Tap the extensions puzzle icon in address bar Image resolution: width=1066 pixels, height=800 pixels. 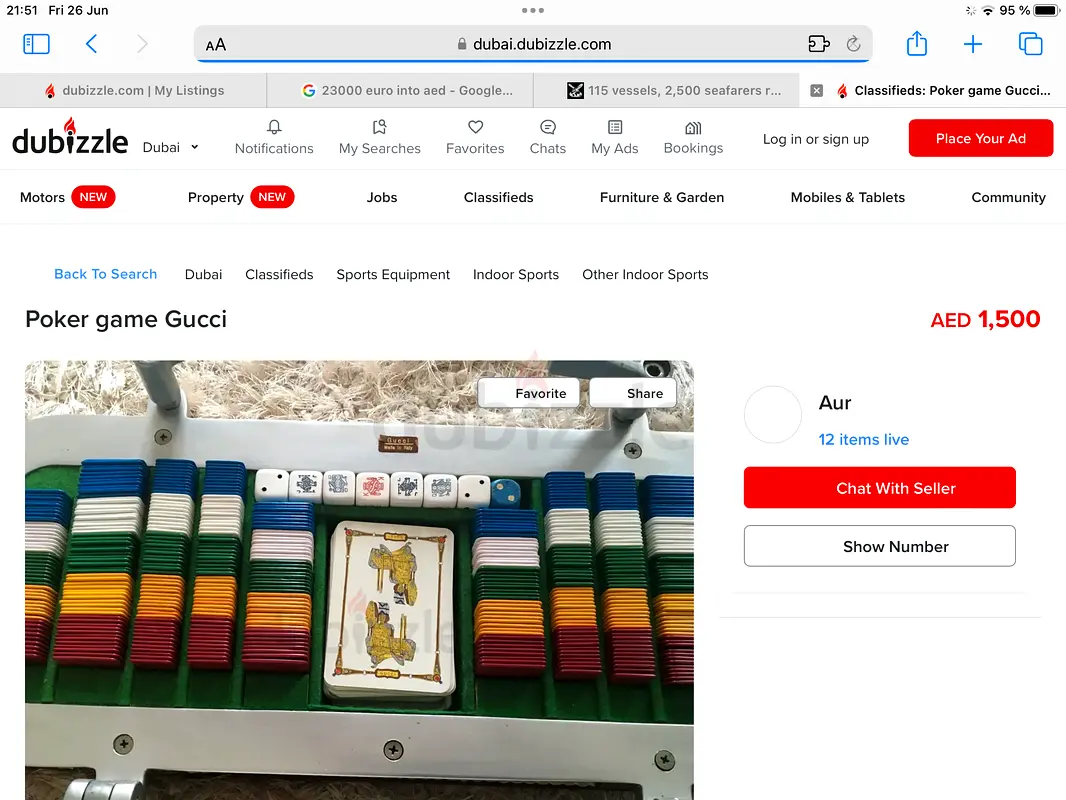point(819,44)
